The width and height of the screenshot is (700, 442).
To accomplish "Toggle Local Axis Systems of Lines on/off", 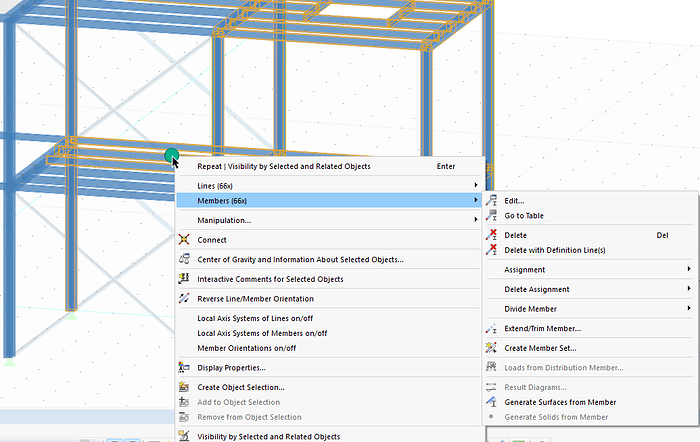I will click(x=276, y=318).
